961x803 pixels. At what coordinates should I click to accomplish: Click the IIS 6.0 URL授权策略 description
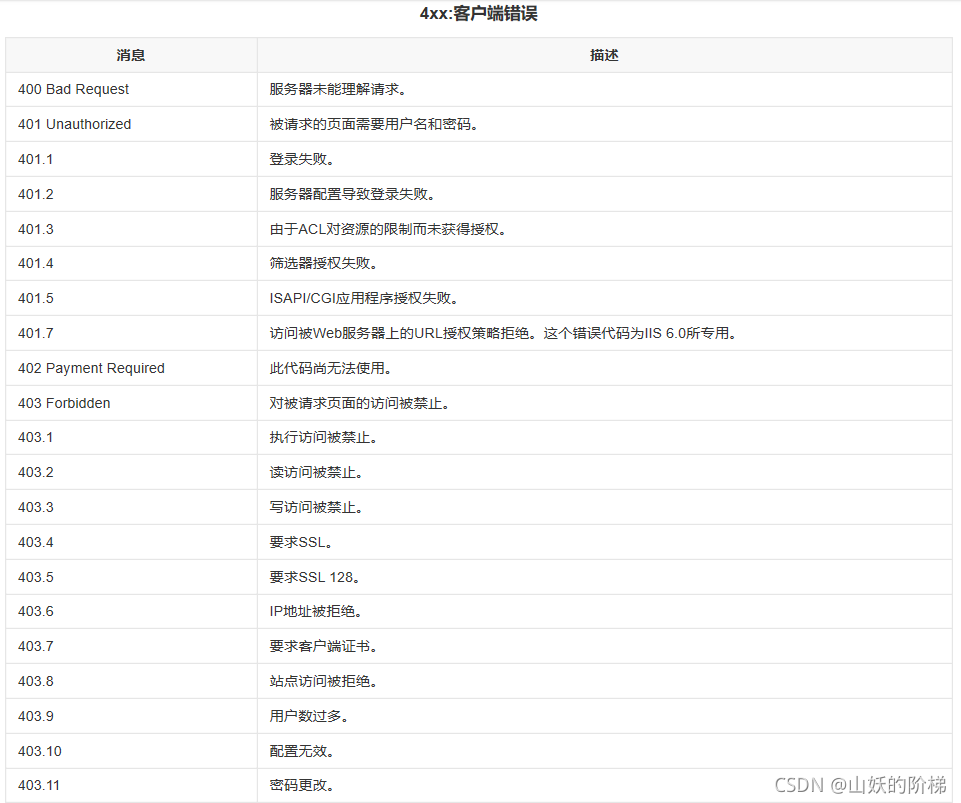point(503,333)
